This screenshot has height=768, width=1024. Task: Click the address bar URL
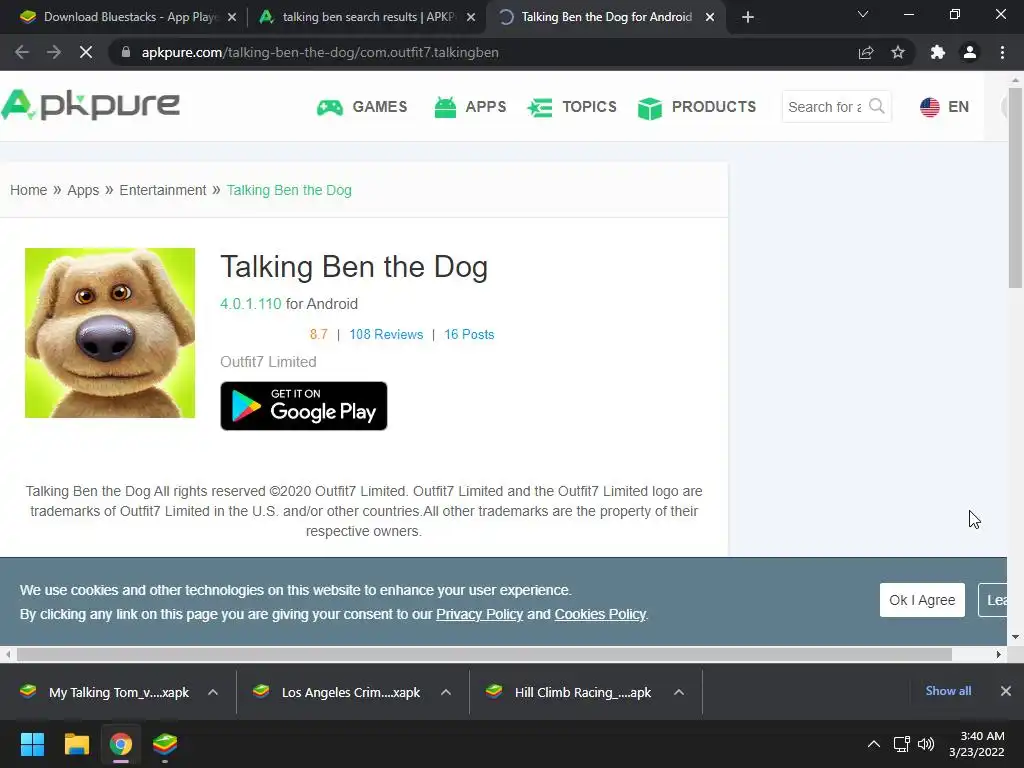tap(320, 52)
